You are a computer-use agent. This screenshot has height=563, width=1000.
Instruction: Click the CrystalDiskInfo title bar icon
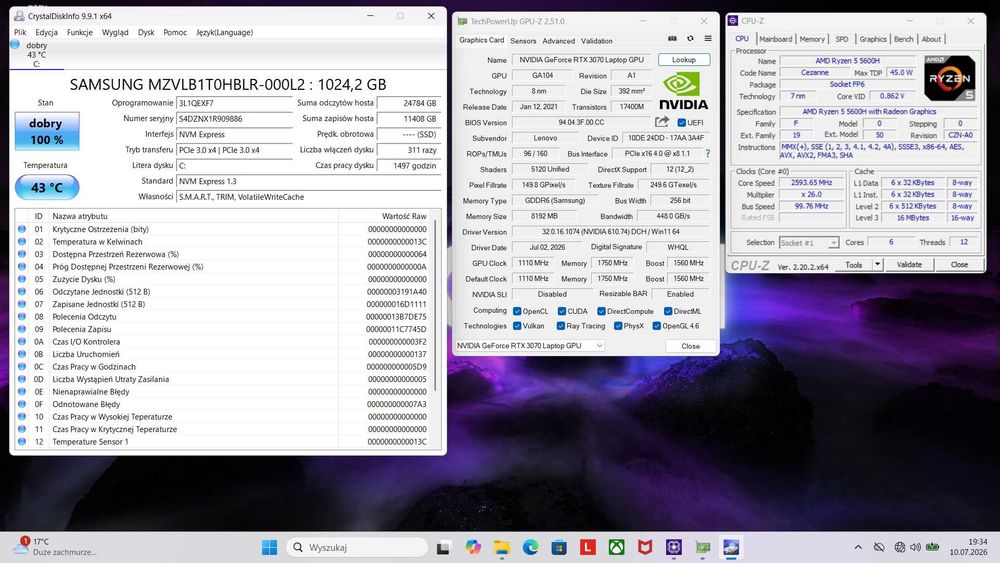click(x=19, y=16)
